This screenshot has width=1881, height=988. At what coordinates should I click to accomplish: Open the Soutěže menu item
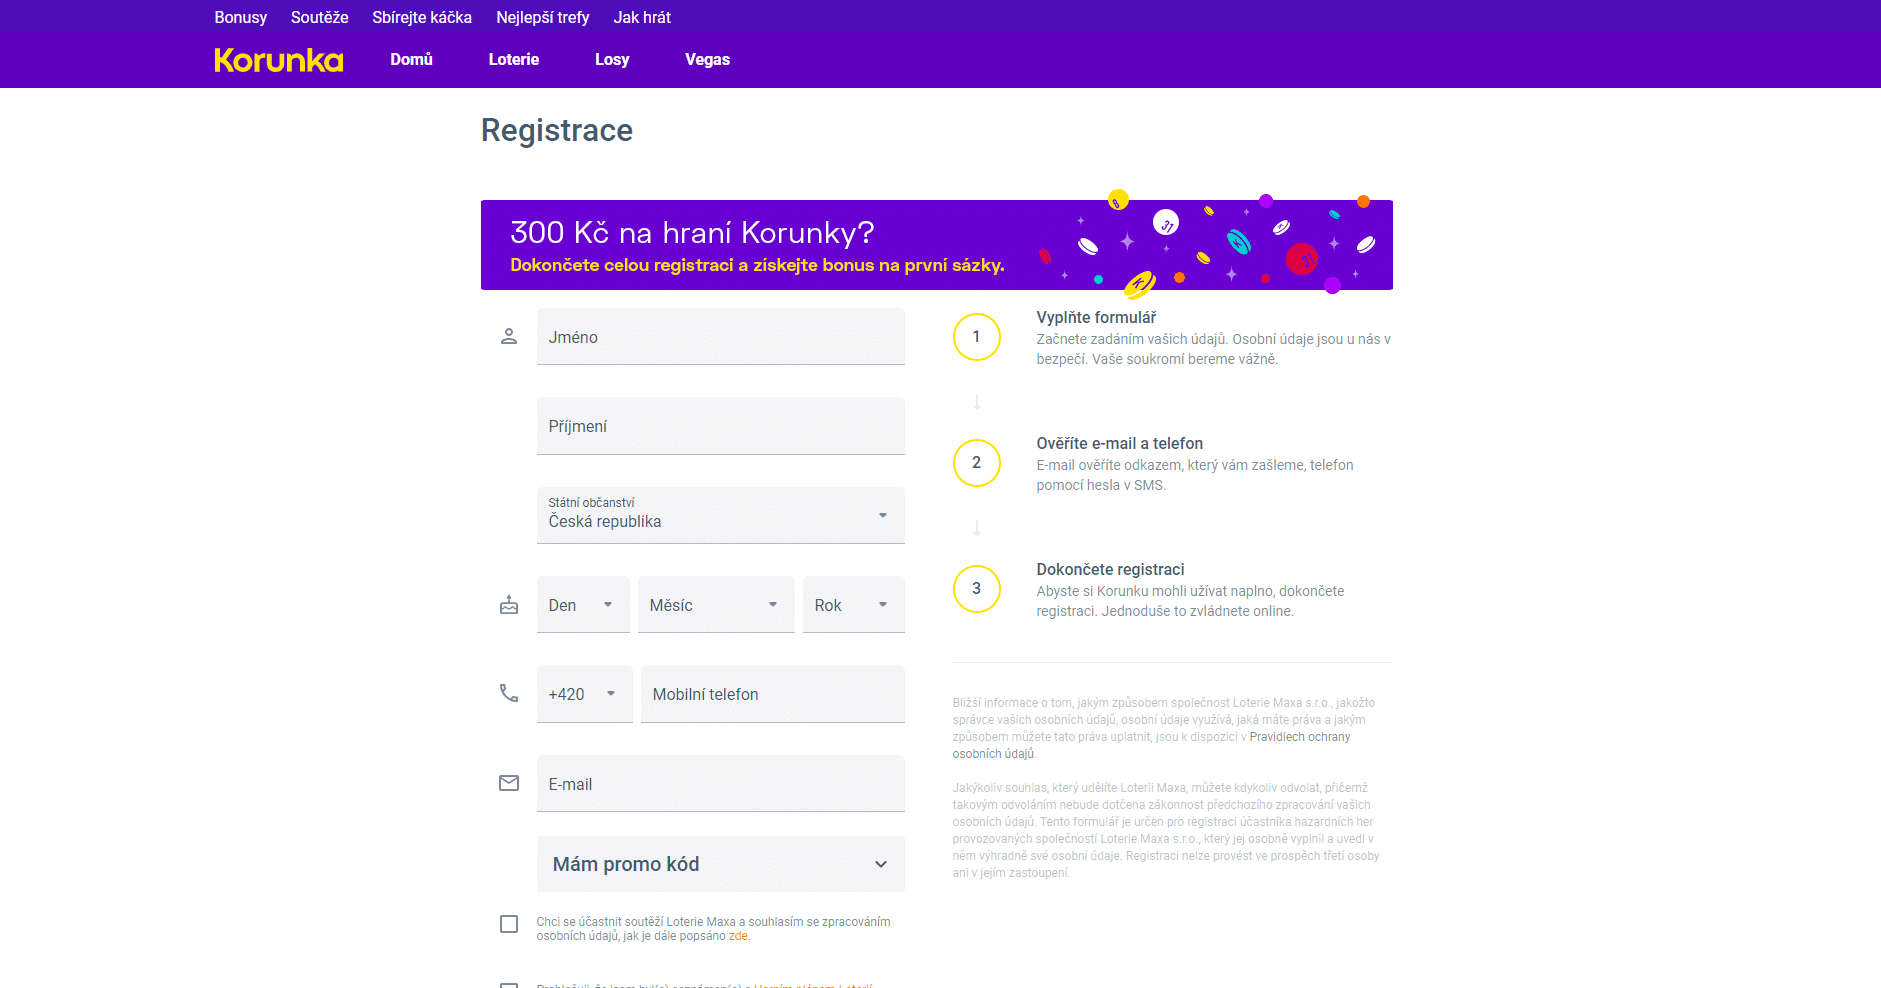[320, 17]
